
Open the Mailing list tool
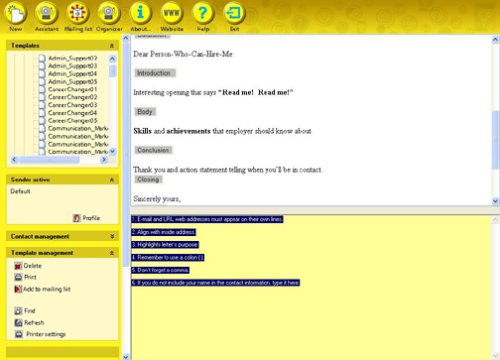coord(78,13)
